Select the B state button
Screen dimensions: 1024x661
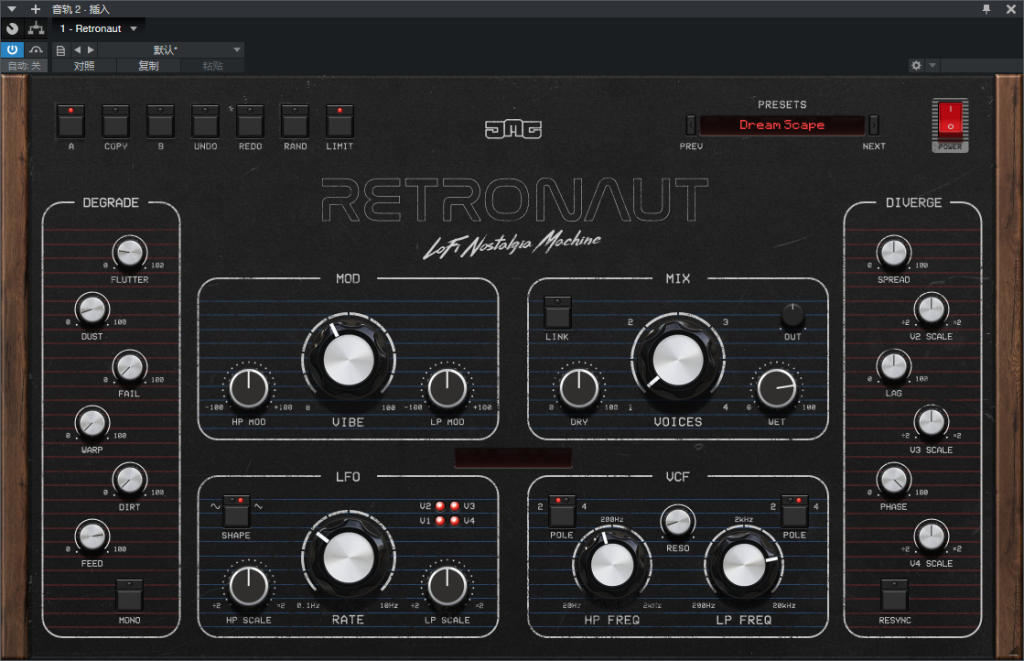tap(161, 121)
